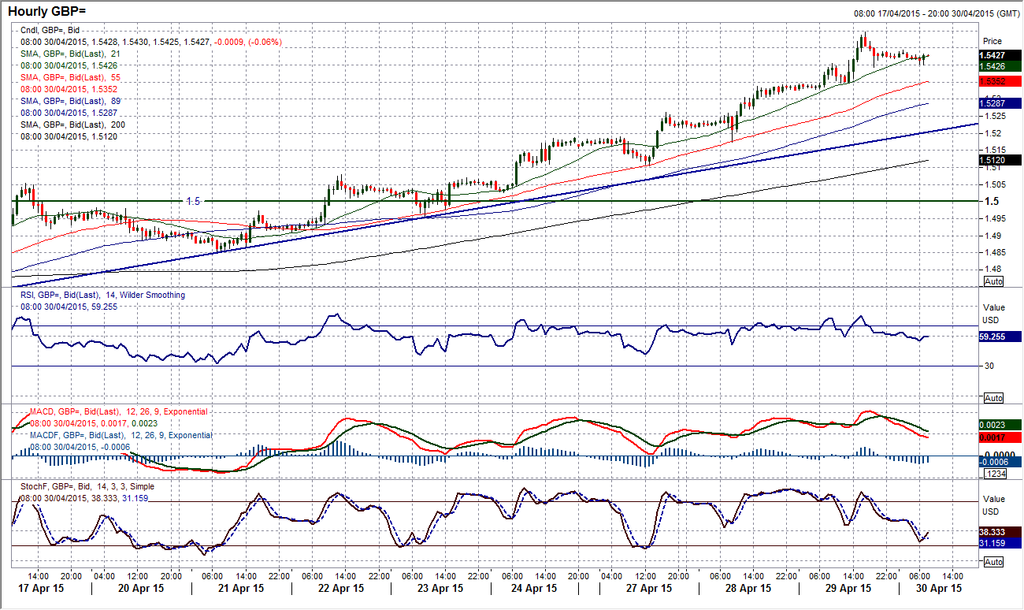Click the black 1.5120 price axis tag
The width and height of the screenshot is (1024, 610).
1000,160
